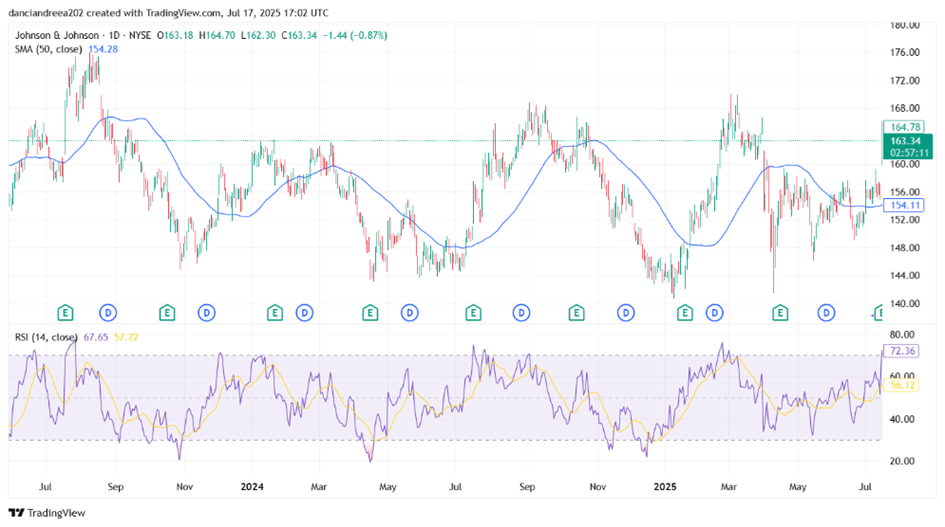Click the earnings marker in April 2024

tap(369, 313)
